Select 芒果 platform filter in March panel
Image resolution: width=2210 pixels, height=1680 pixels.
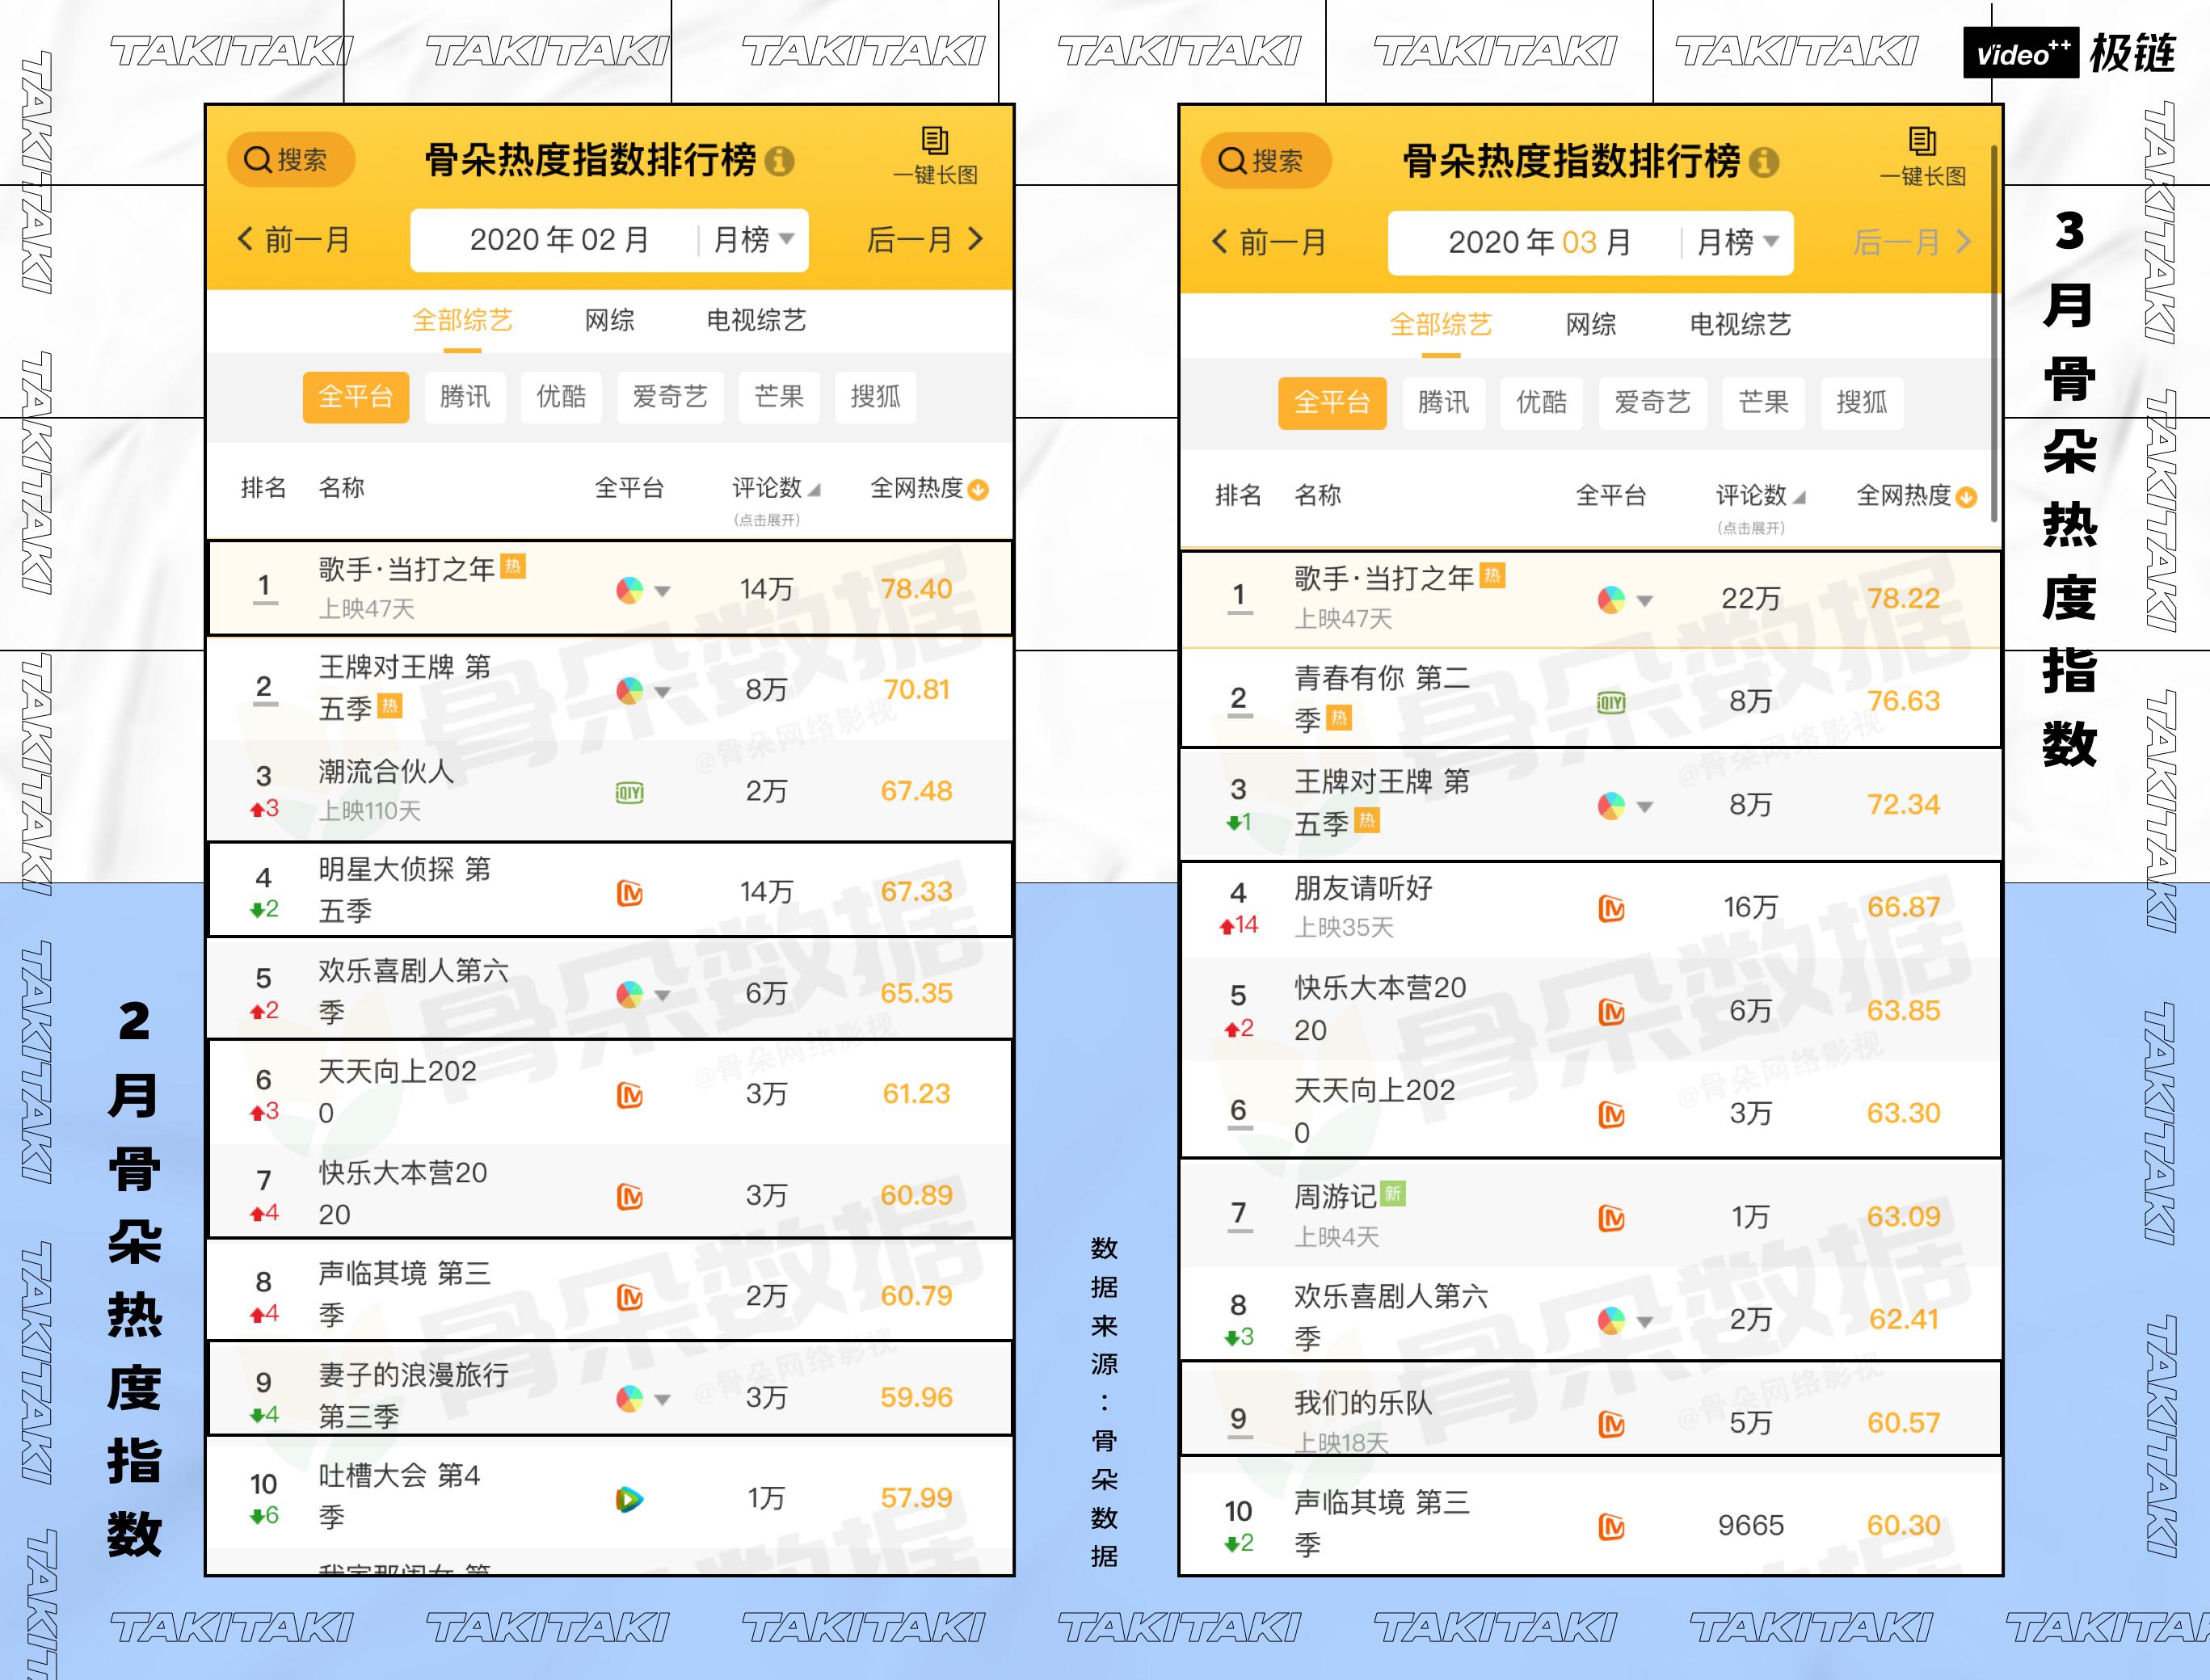coord(1763,403)
